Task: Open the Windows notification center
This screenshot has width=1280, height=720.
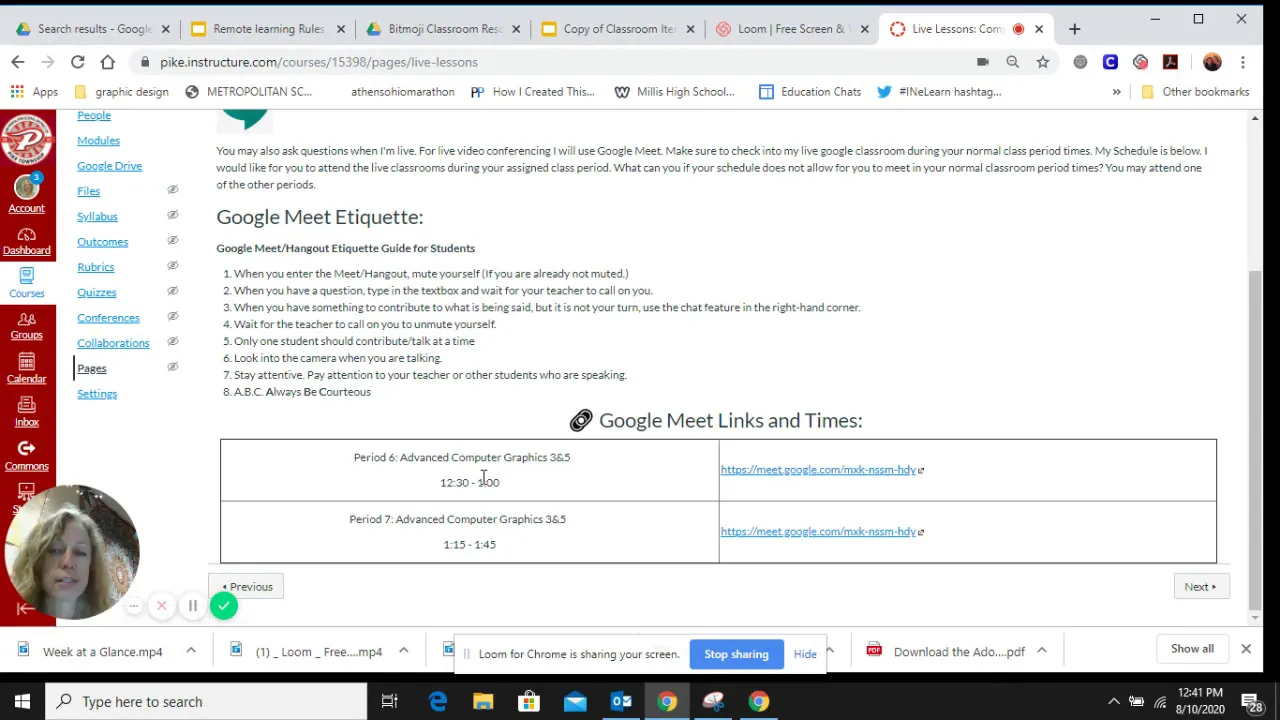Action: pos(1251,701)
